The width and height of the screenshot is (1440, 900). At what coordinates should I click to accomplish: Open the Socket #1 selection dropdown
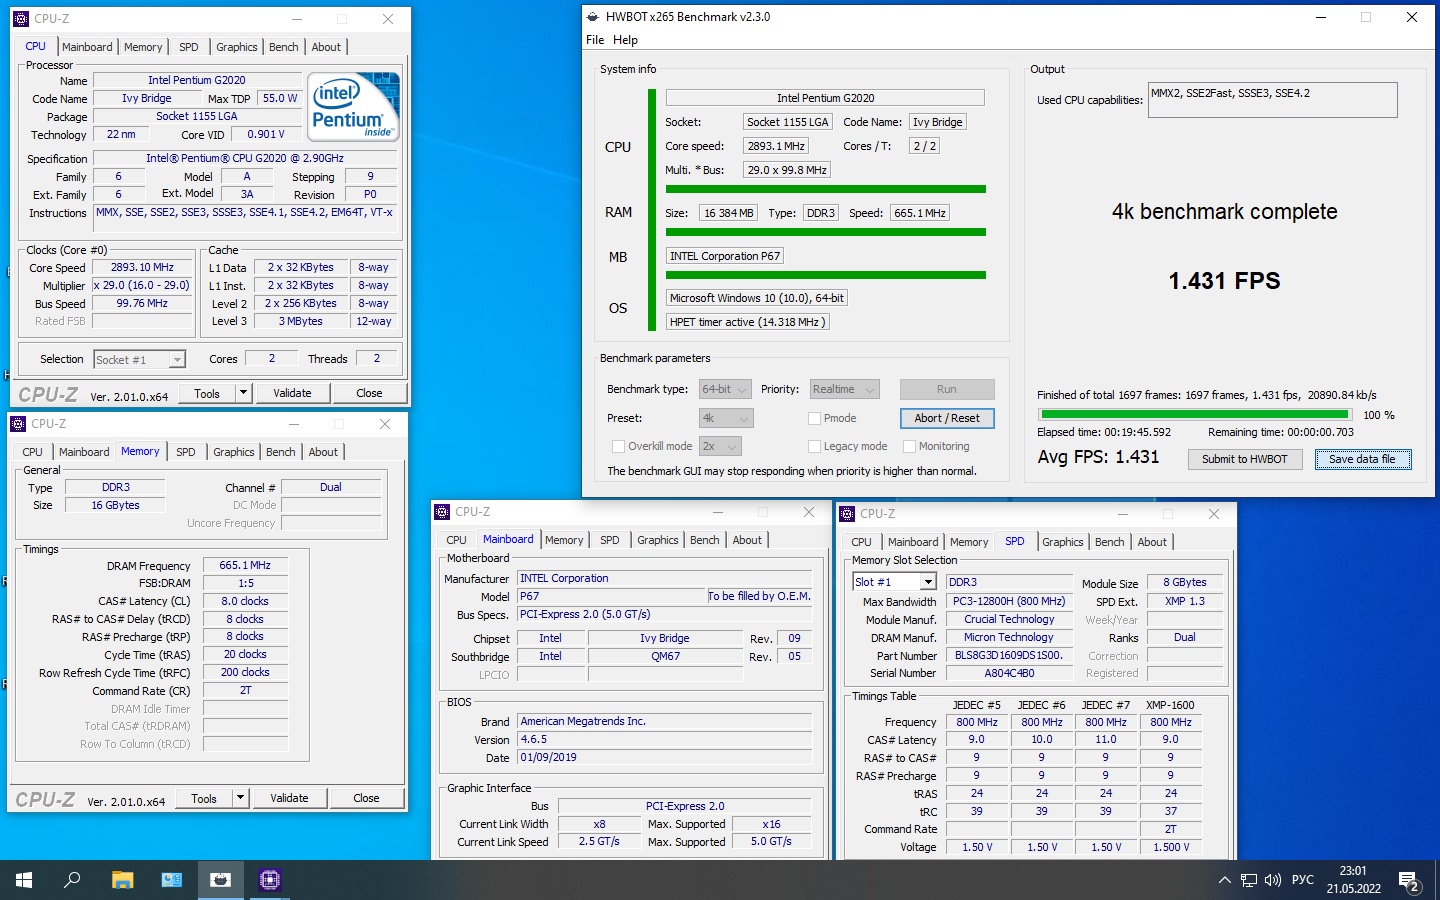pos(140,360)
